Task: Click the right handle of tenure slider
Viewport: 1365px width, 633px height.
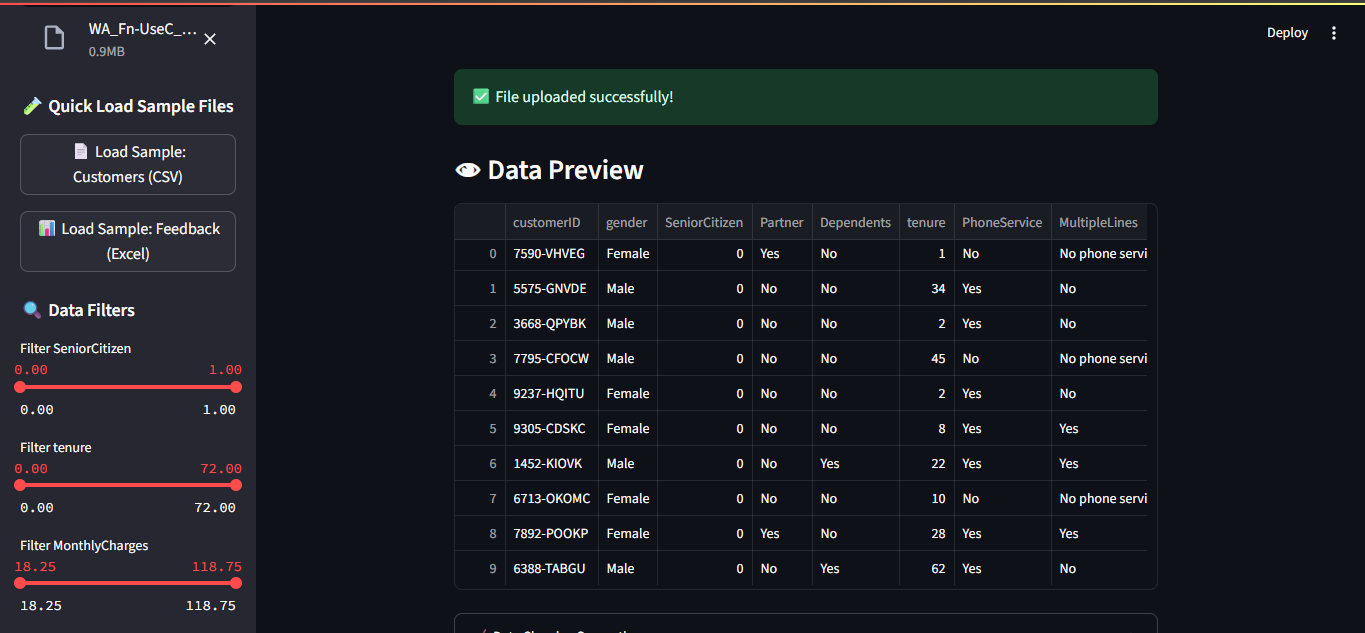Action: point(236,485)
